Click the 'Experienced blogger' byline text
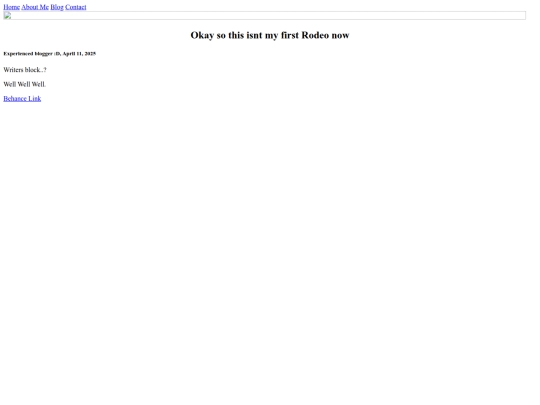Viewport: 540px width, 405px height. point(50,53)
